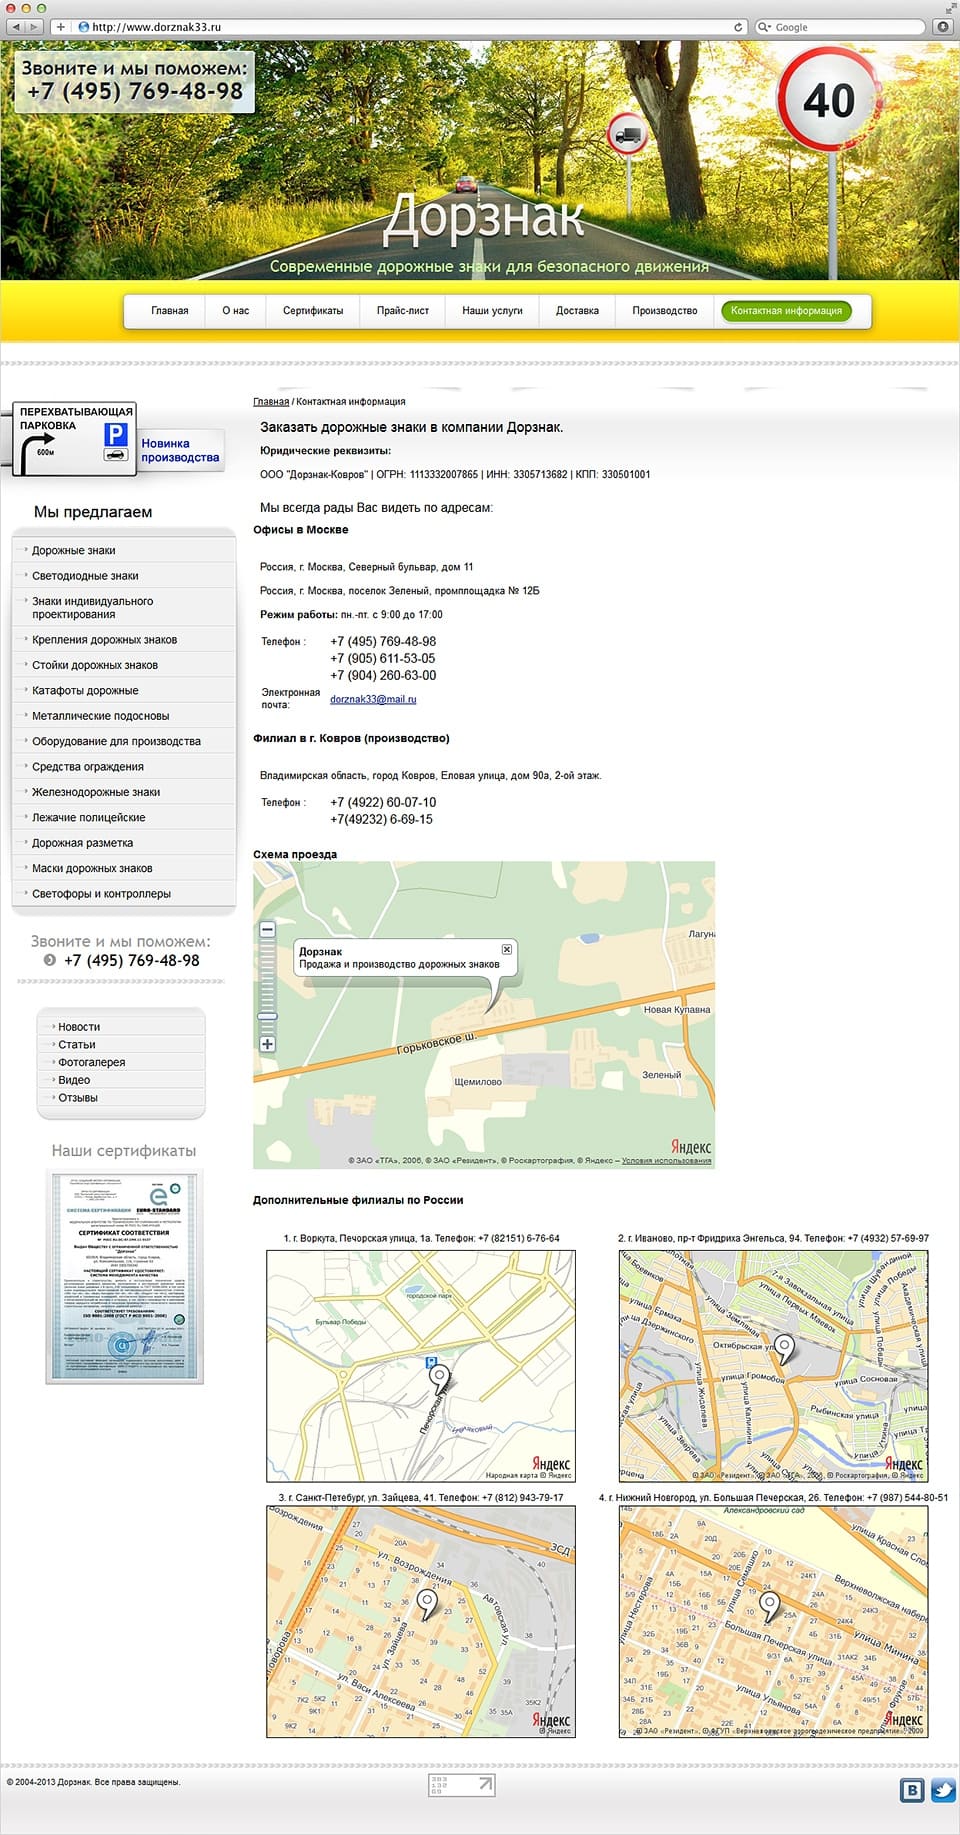Select the Контактная информация tab
This screenshot has height=1835, width=960.
click(x=786, y=311)
